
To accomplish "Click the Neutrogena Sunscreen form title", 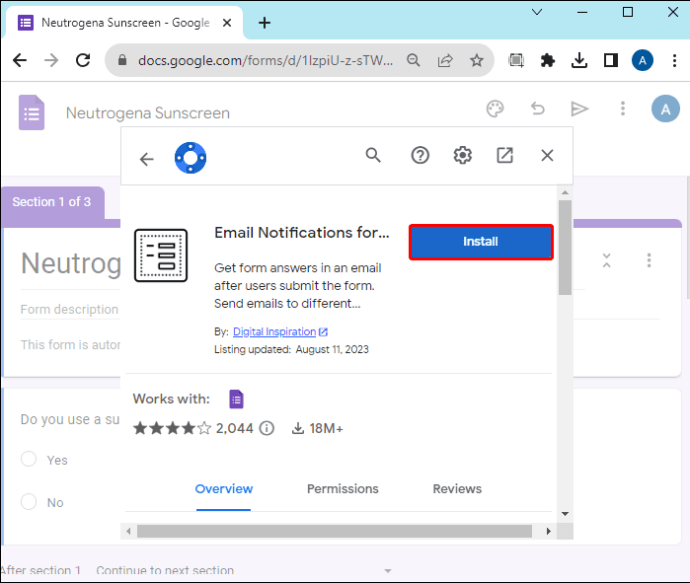I will (147, 113).
